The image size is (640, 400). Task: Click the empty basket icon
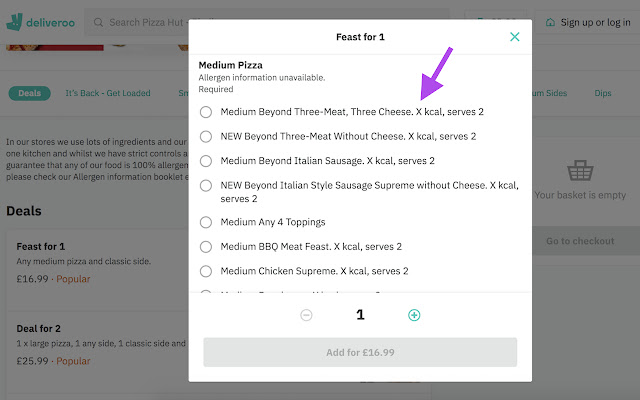tap(580, 170)
